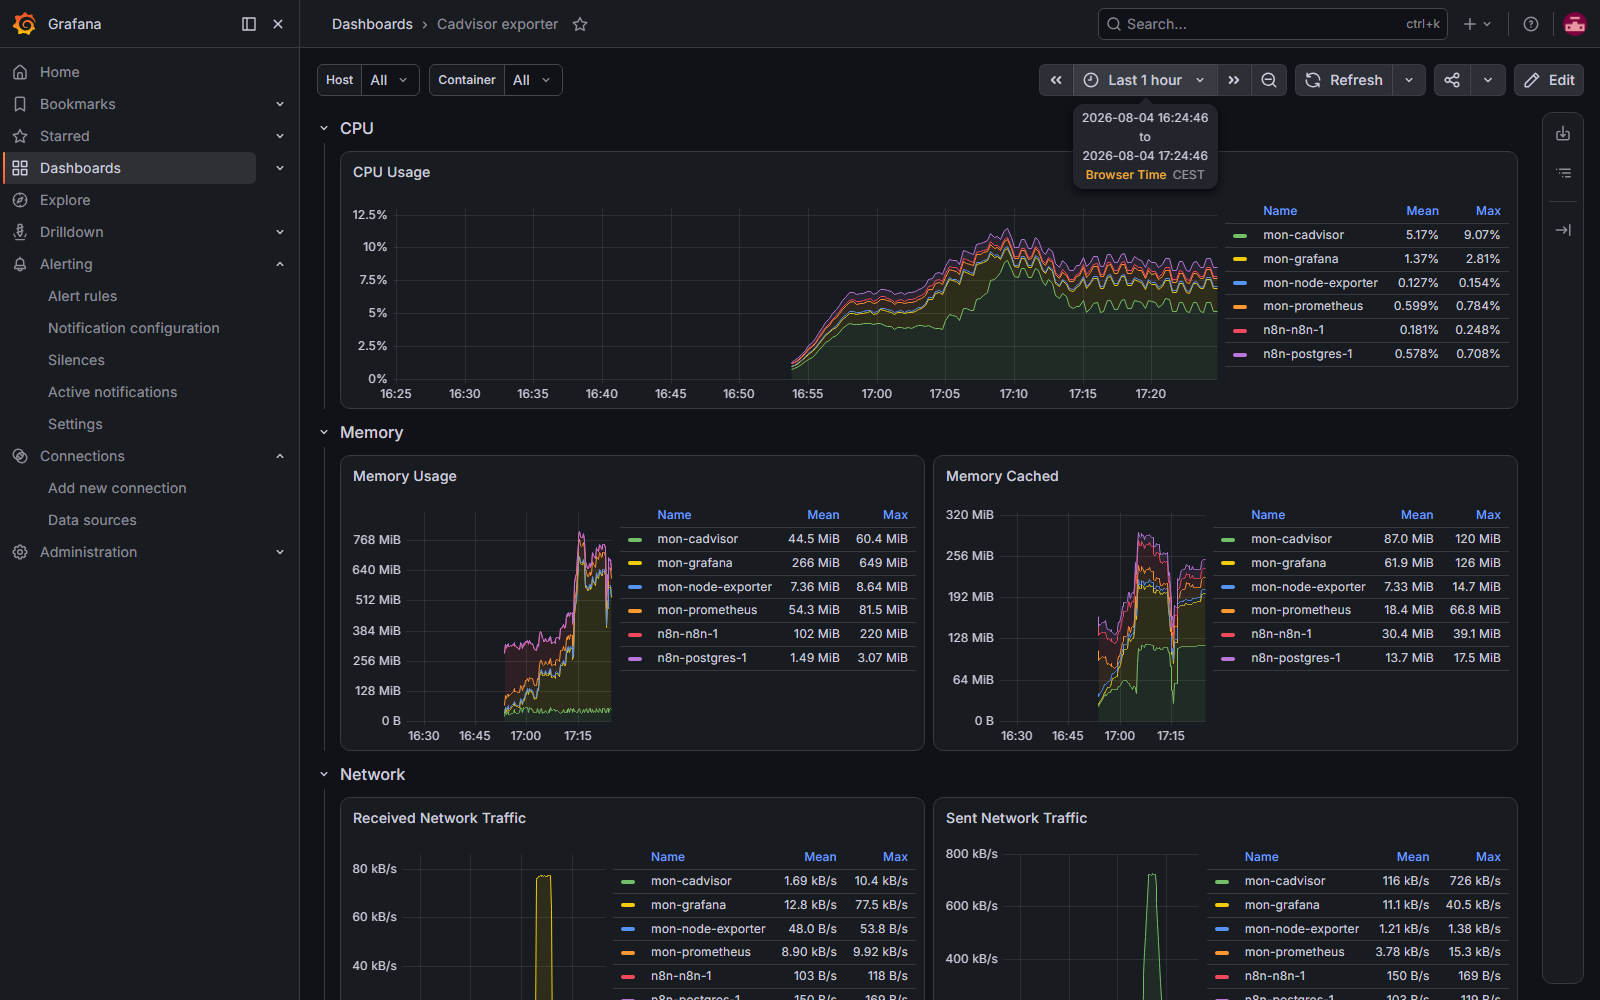
Task: Expand the Bookmarks section
Action: pos(280,104)
